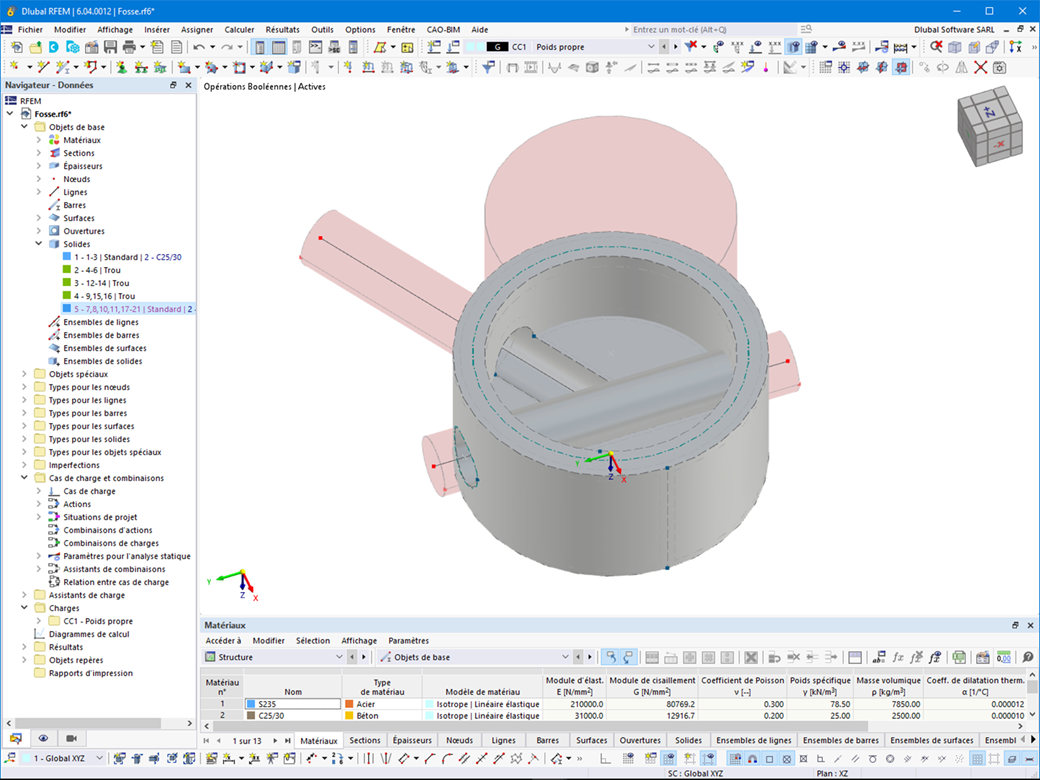The image size is (1040, 780).
Task: Toggle solid display mode in the toolbar
Action: (793, 47)
